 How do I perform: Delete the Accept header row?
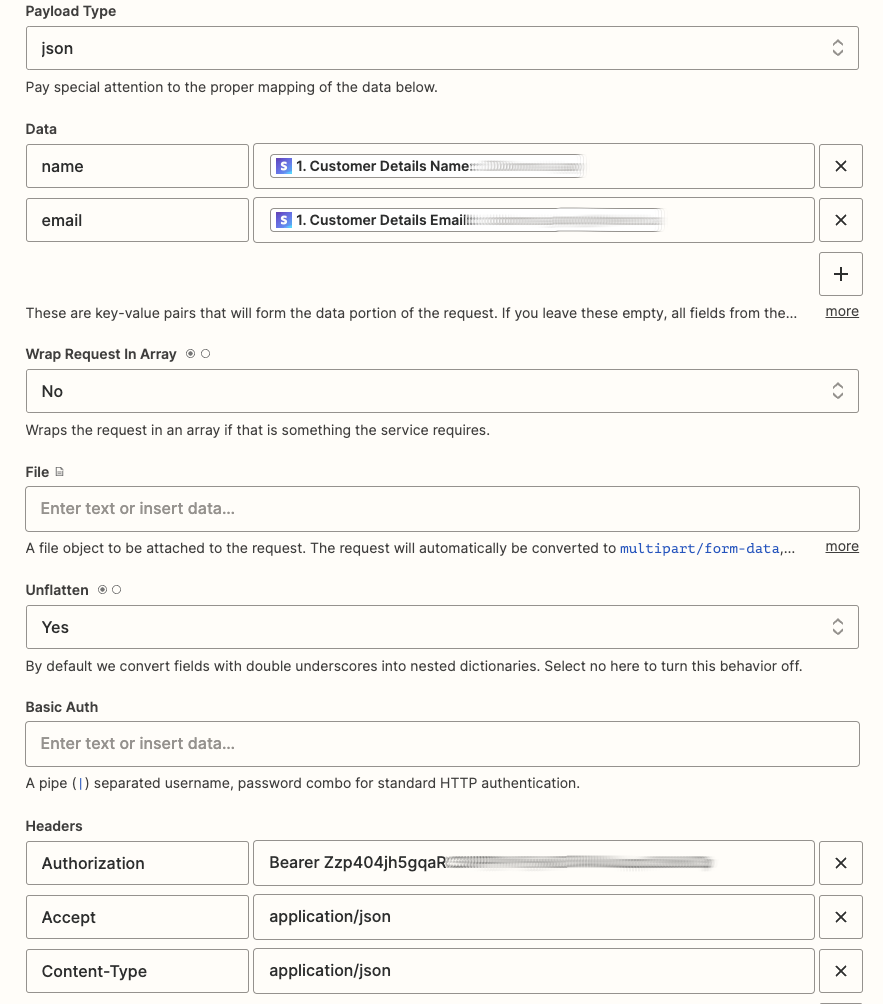point(840,917)
